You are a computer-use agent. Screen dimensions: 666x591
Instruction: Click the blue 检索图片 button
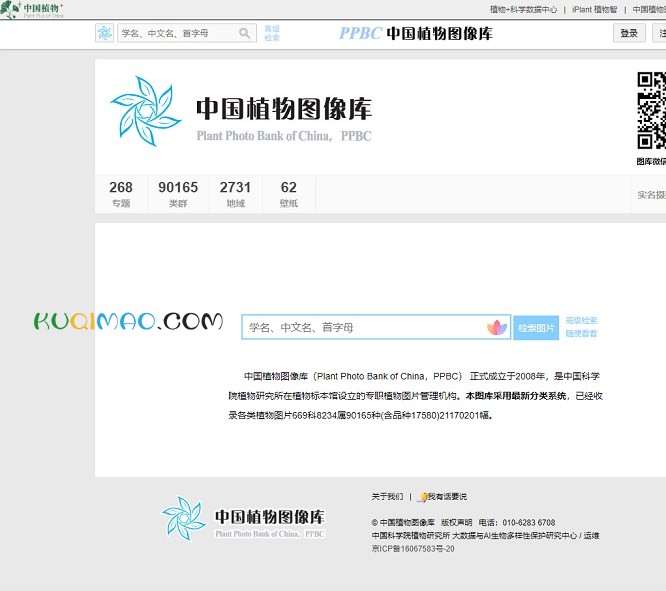536,328
